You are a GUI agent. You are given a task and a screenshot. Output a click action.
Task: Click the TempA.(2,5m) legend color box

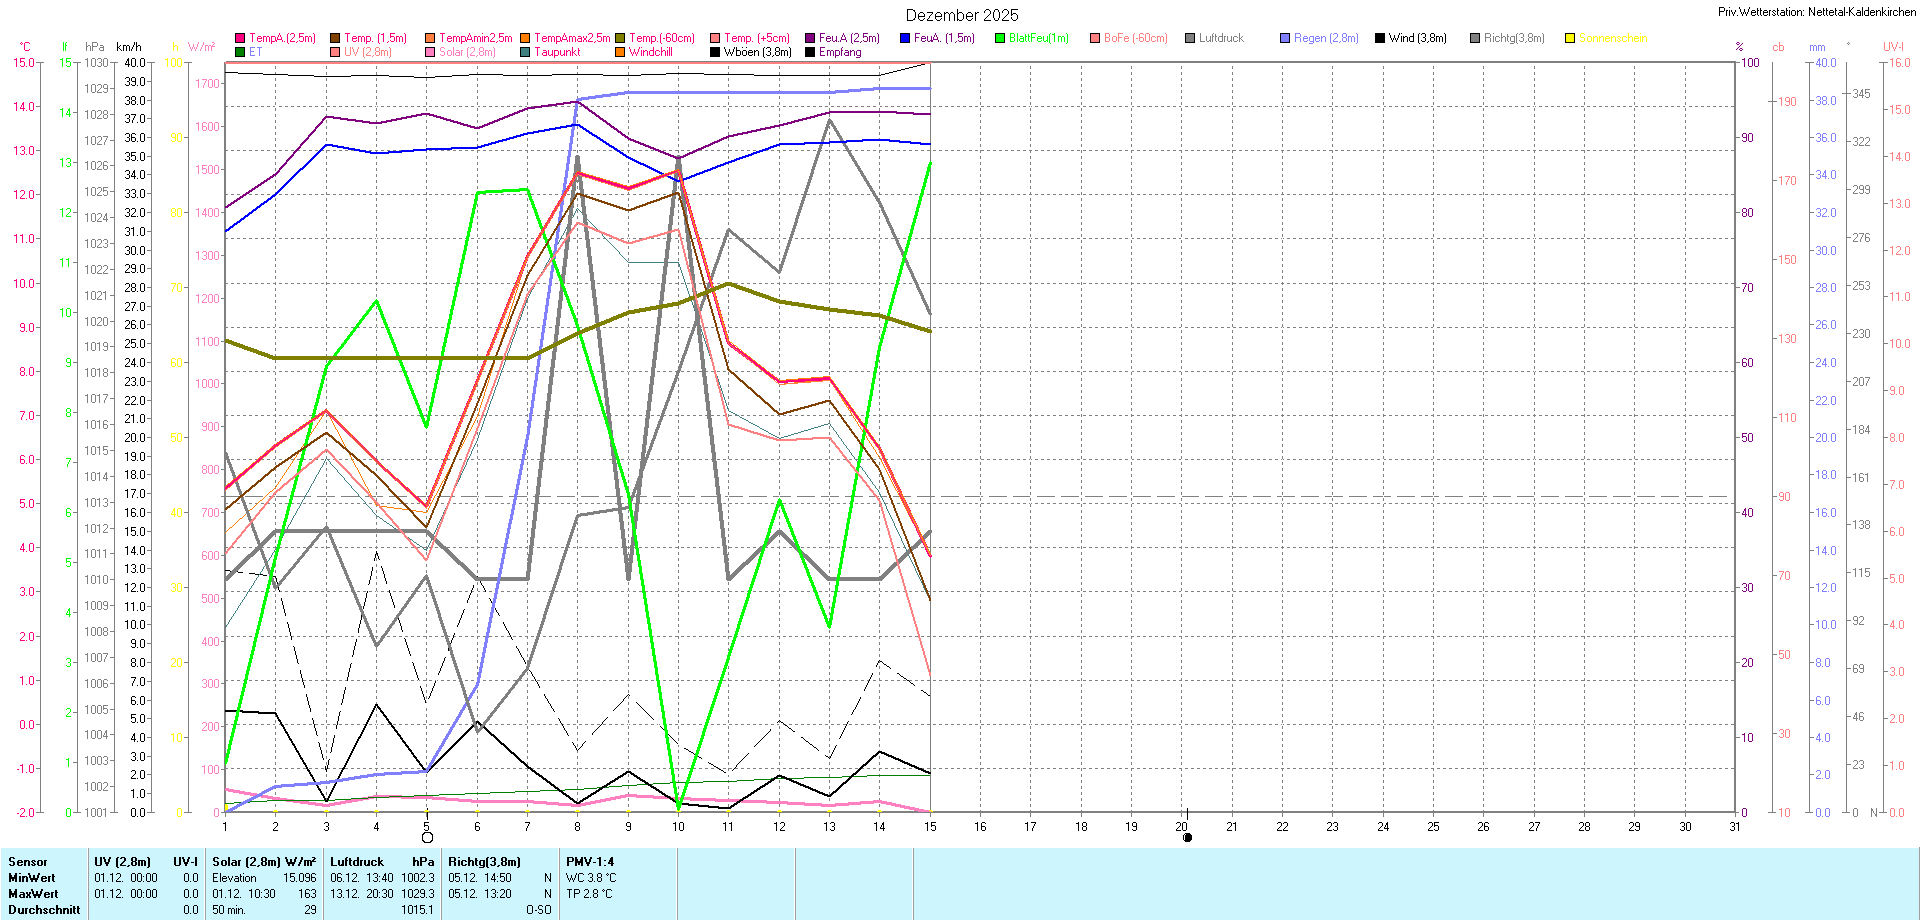coord(240,38)
